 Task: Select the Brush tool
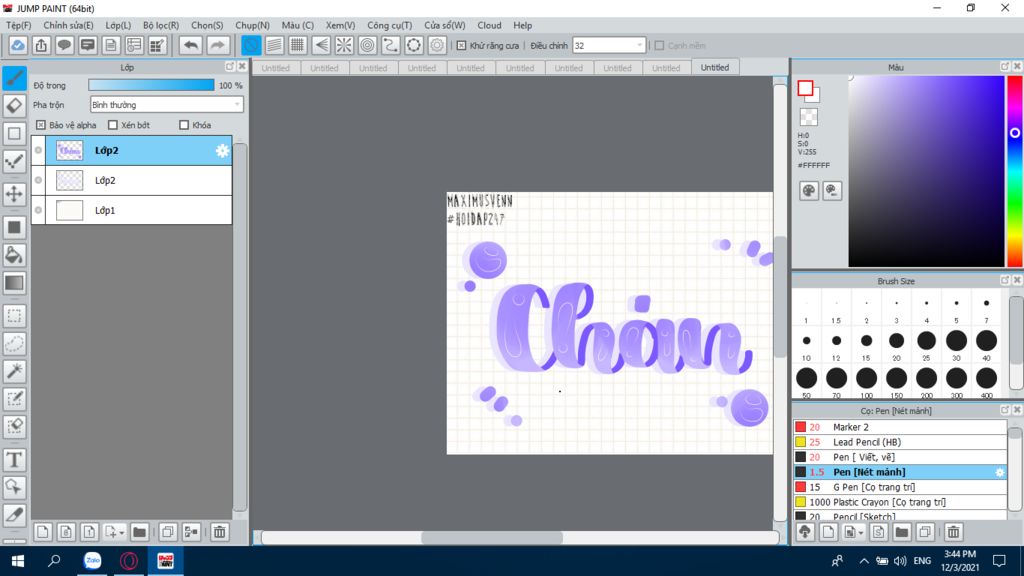tap(14, 78)
